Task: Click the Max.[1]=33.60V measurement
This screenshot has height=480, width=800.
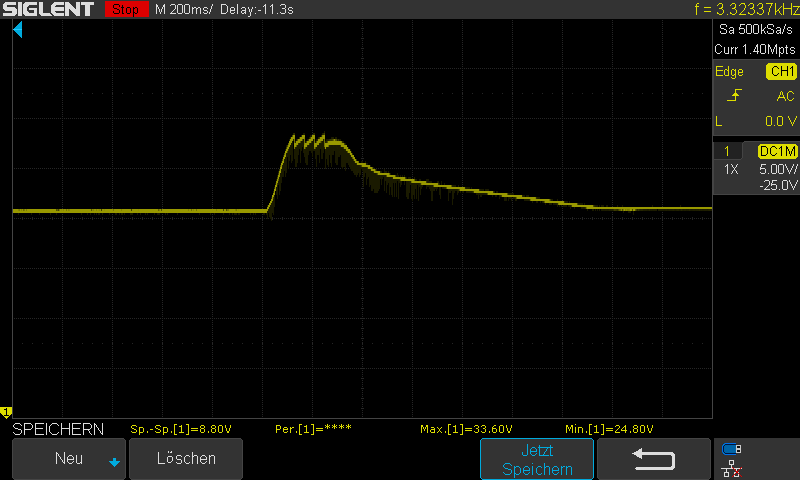Action: 466,429
